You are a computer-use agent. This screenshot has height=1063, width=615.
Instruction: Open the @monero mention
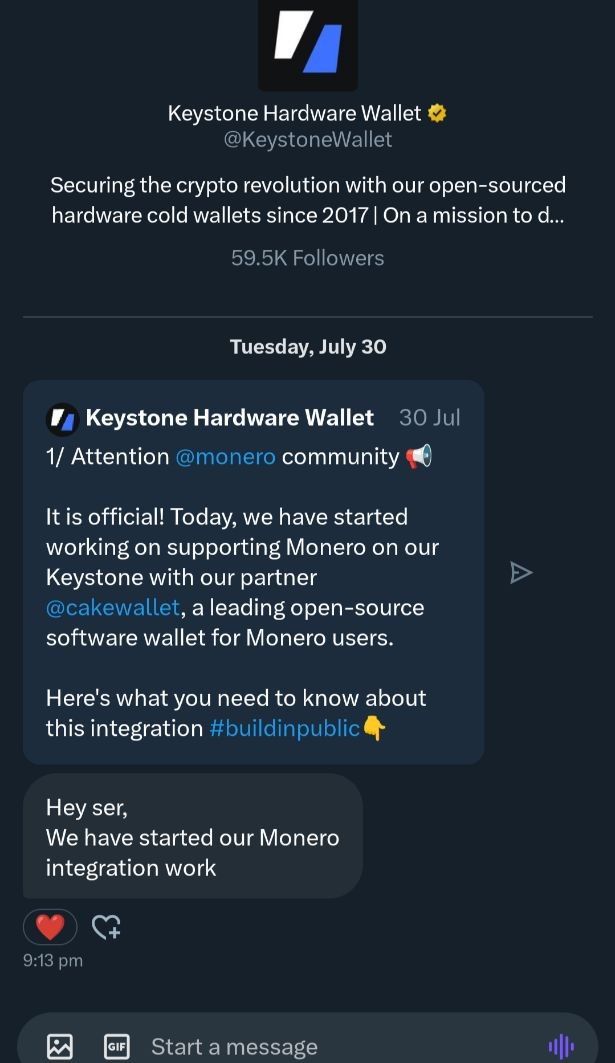click(225, 457)
